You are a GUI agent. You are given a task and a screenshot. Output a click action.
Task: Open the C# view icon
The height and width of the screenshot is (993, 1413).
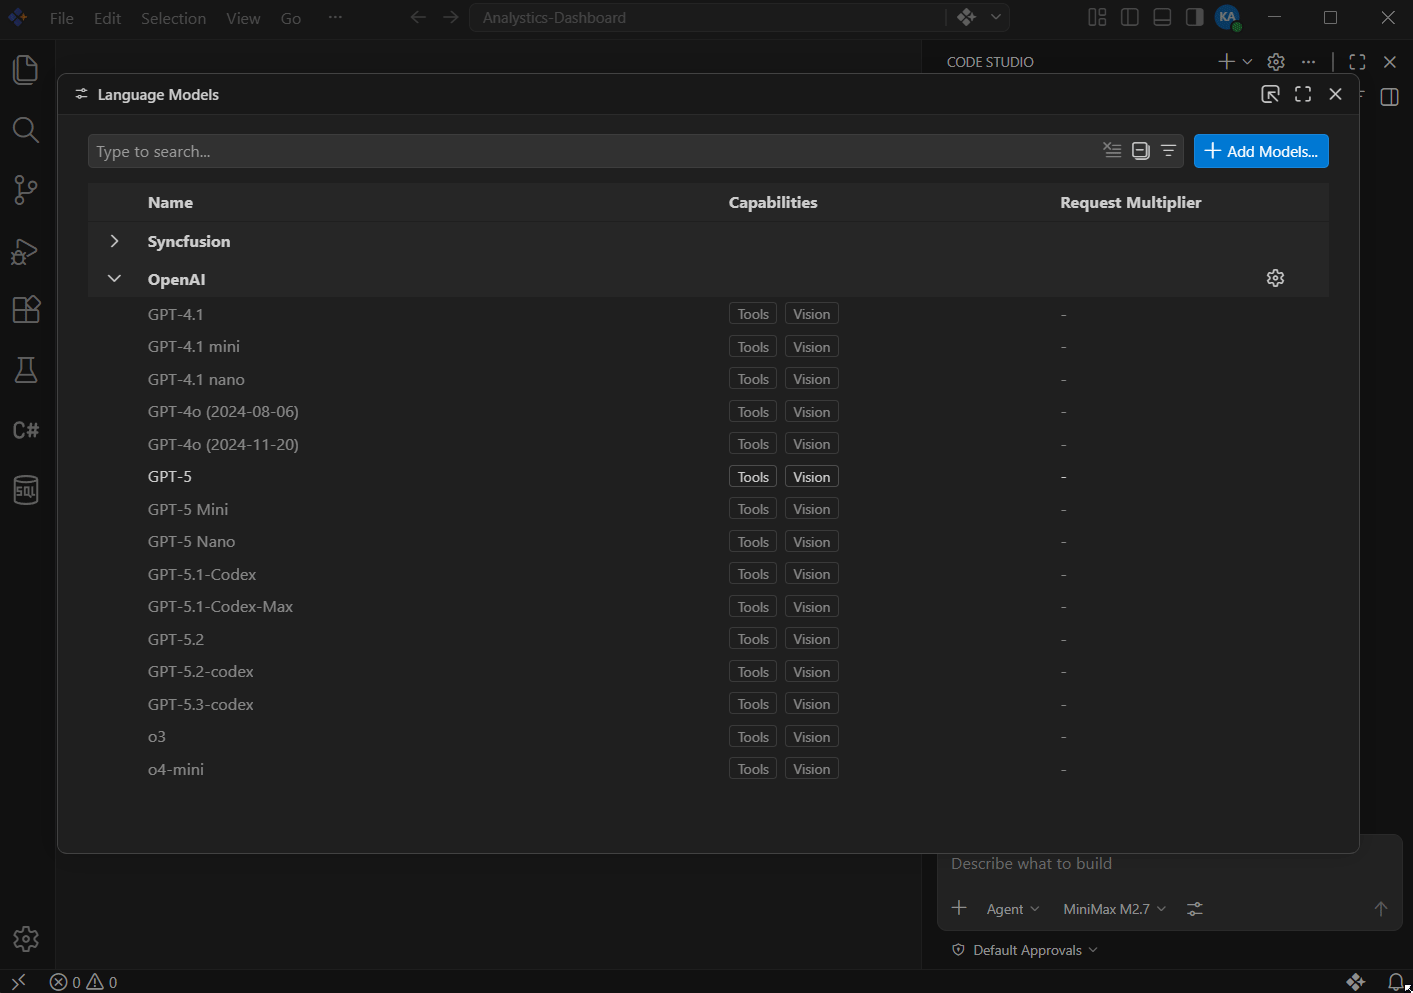click(26, 430)
